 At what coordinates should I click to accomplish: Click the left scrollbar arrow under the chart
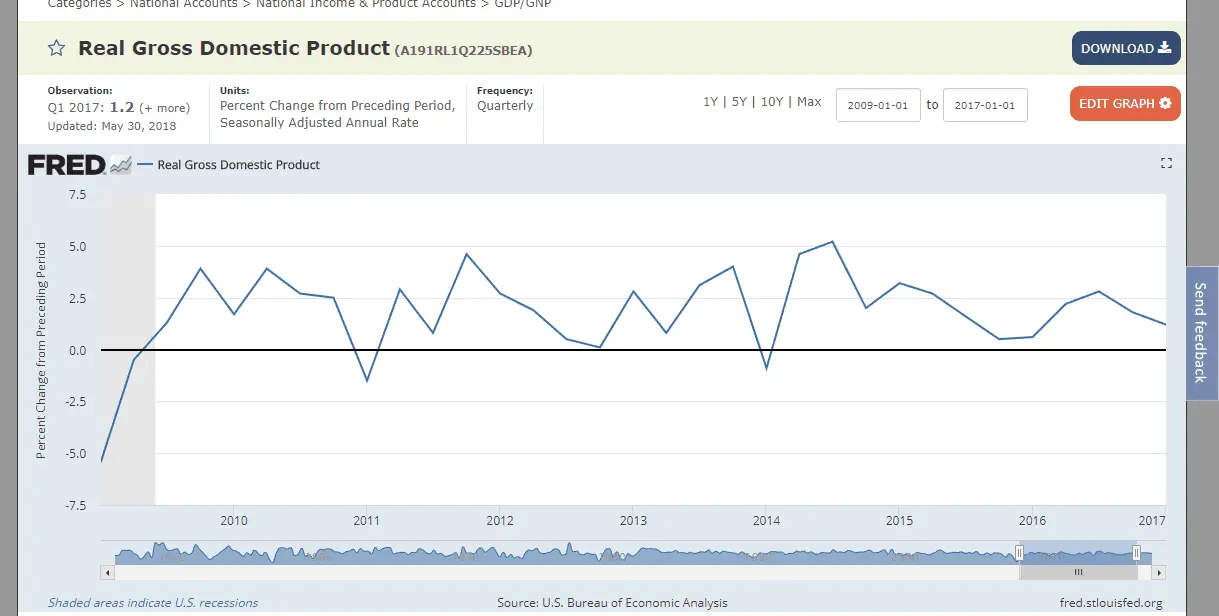coord(107,573)
